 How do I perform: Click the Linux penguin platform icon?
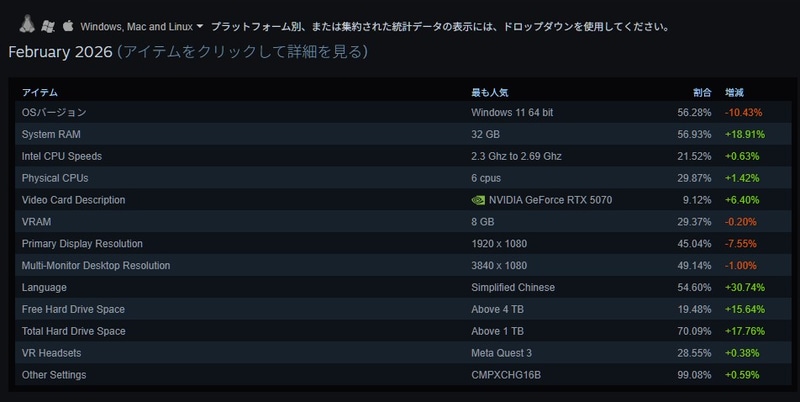(28, 25)
